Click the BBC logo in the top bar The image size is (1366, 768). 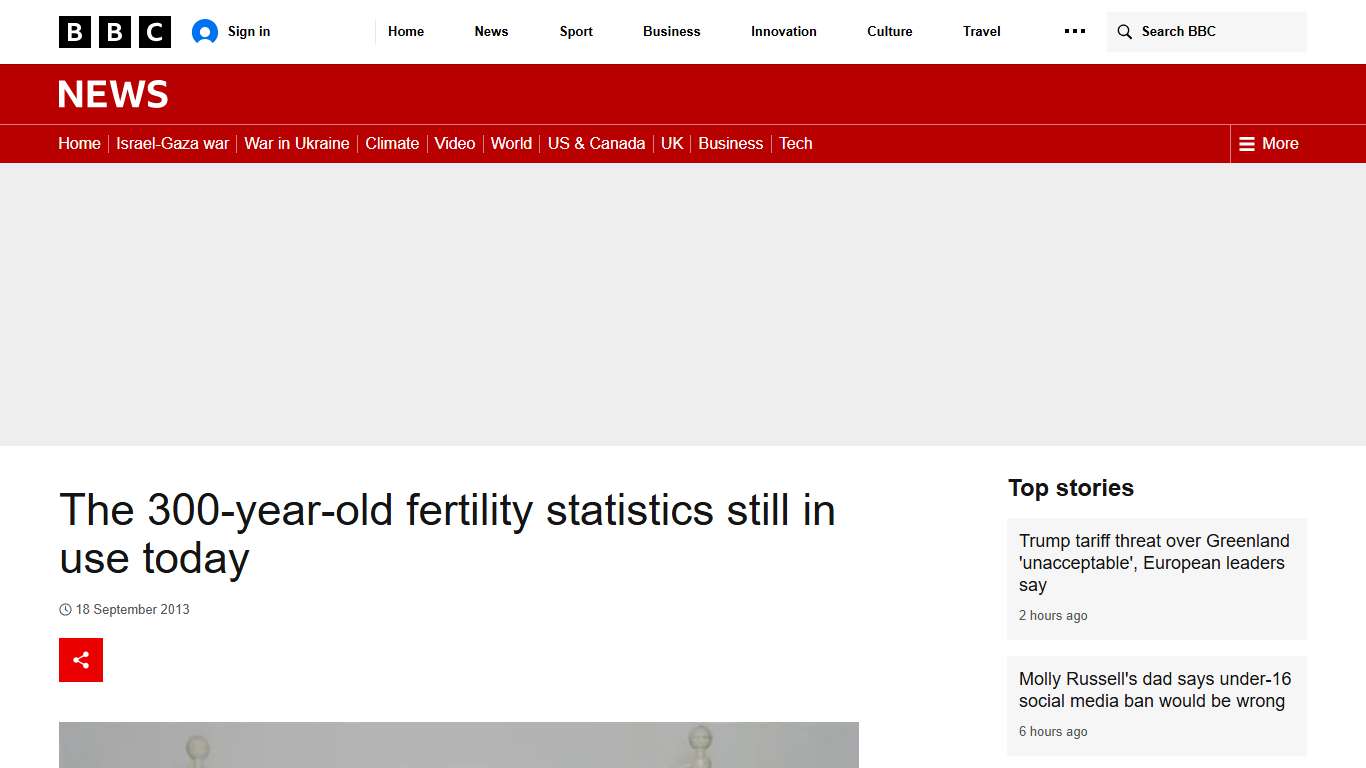click(x=114, y=31)
